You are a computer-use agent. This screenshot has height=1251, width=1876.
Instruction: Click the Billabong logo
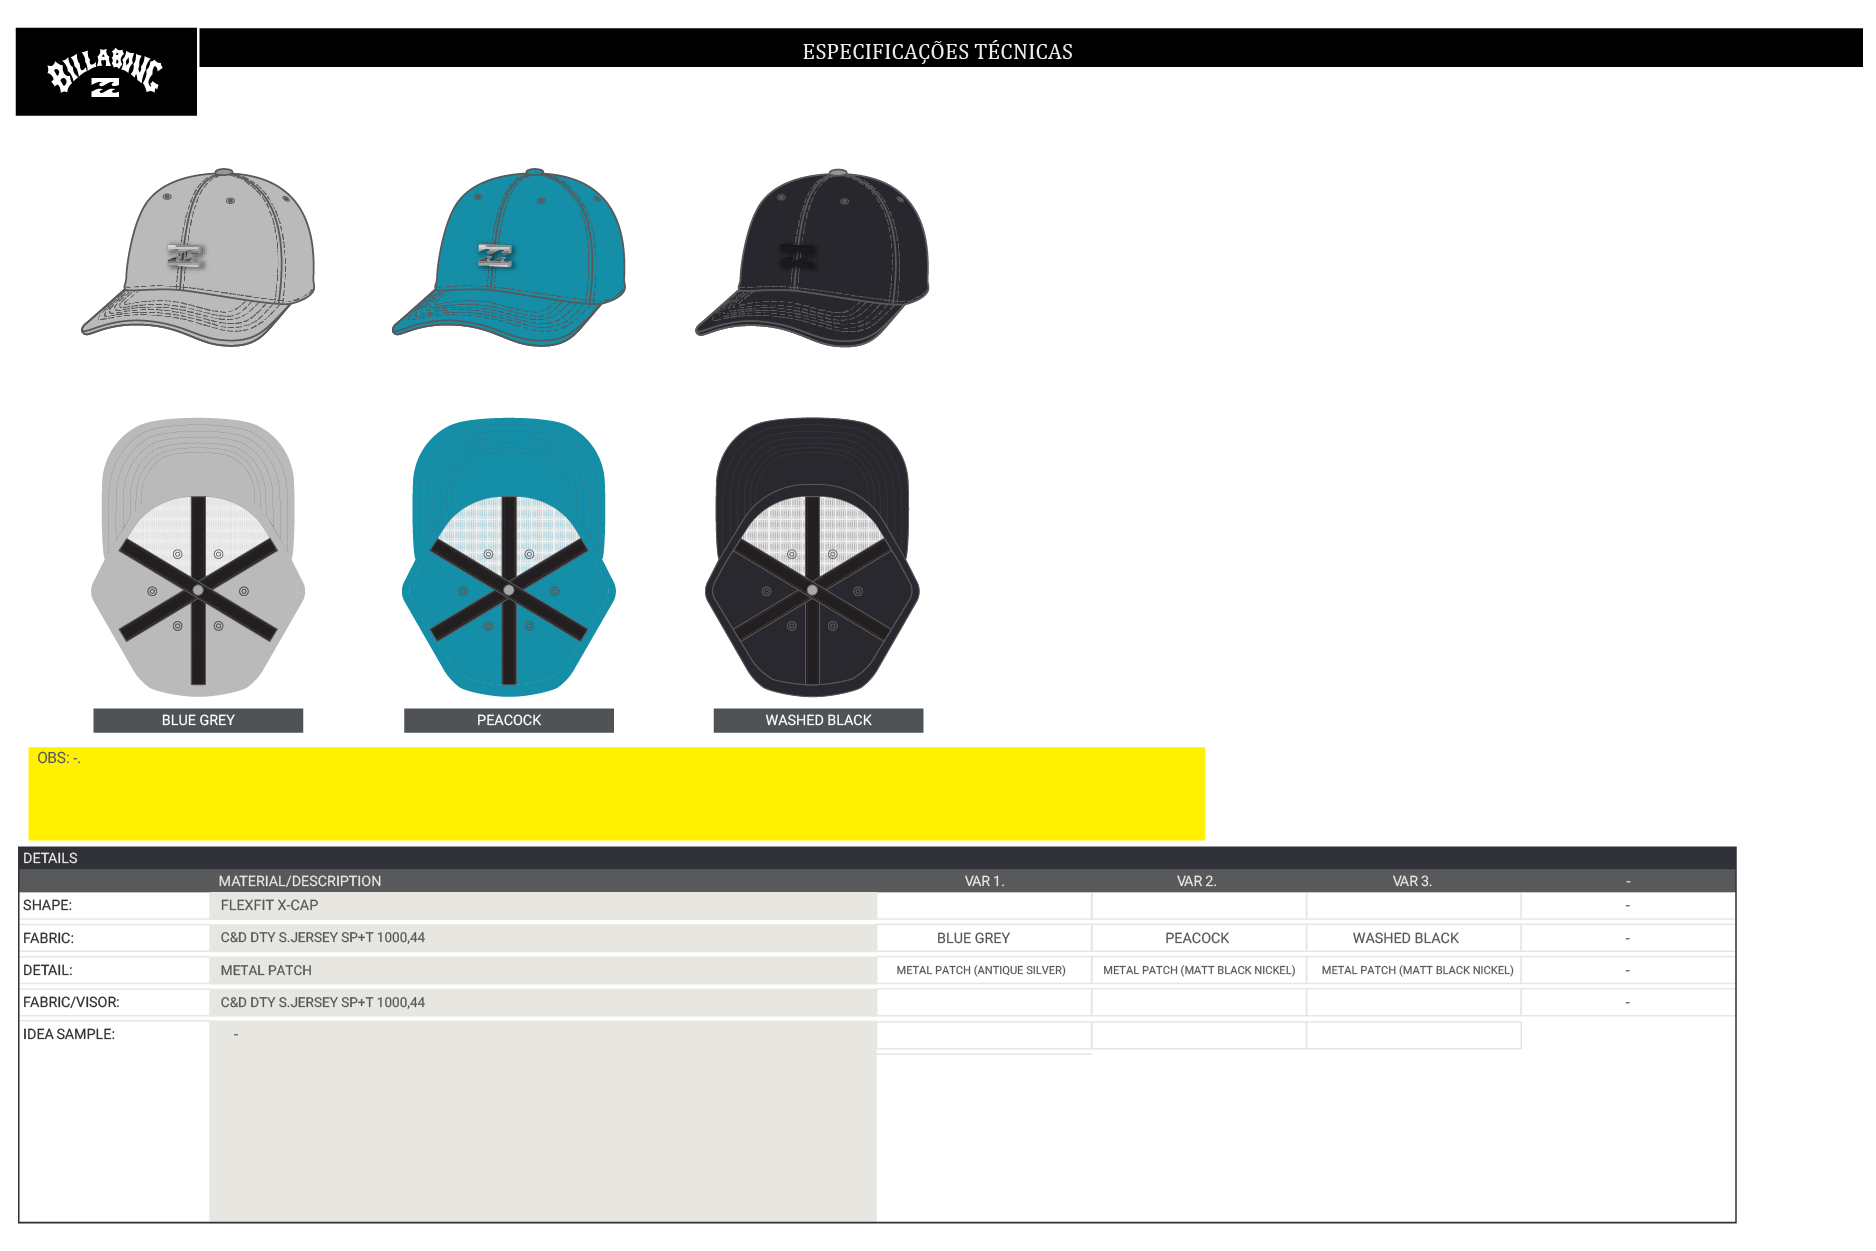[106, 72]
